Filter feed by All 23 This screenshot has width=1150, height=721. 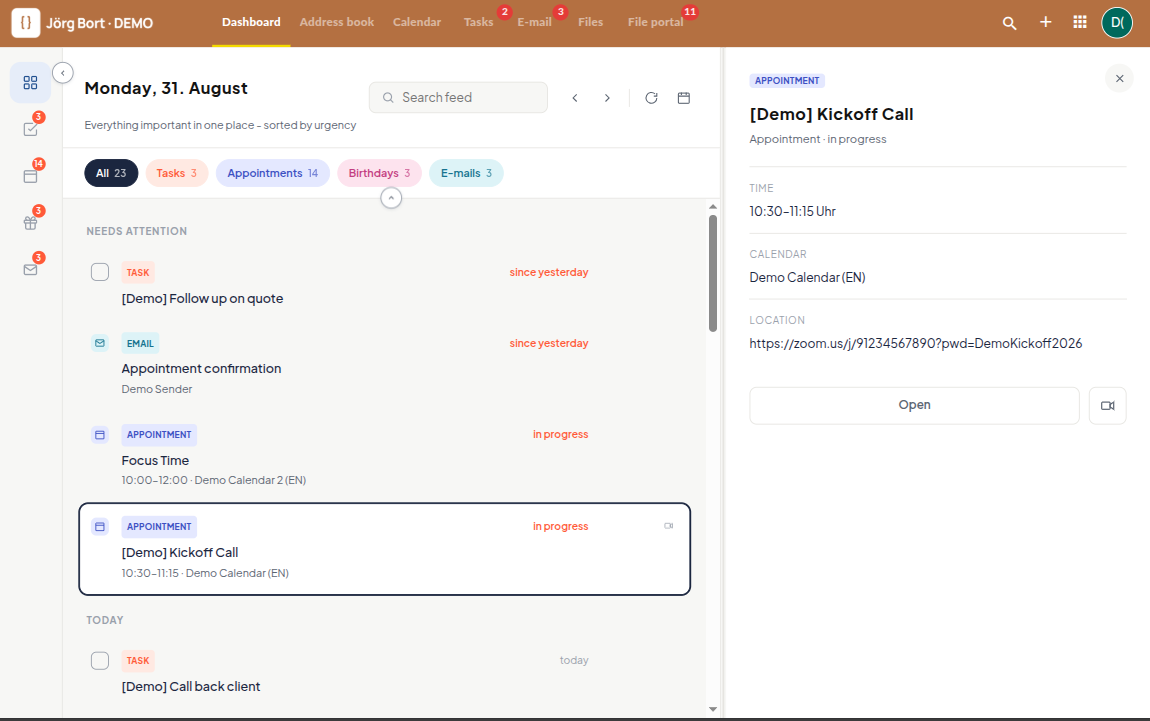[111, 173]
